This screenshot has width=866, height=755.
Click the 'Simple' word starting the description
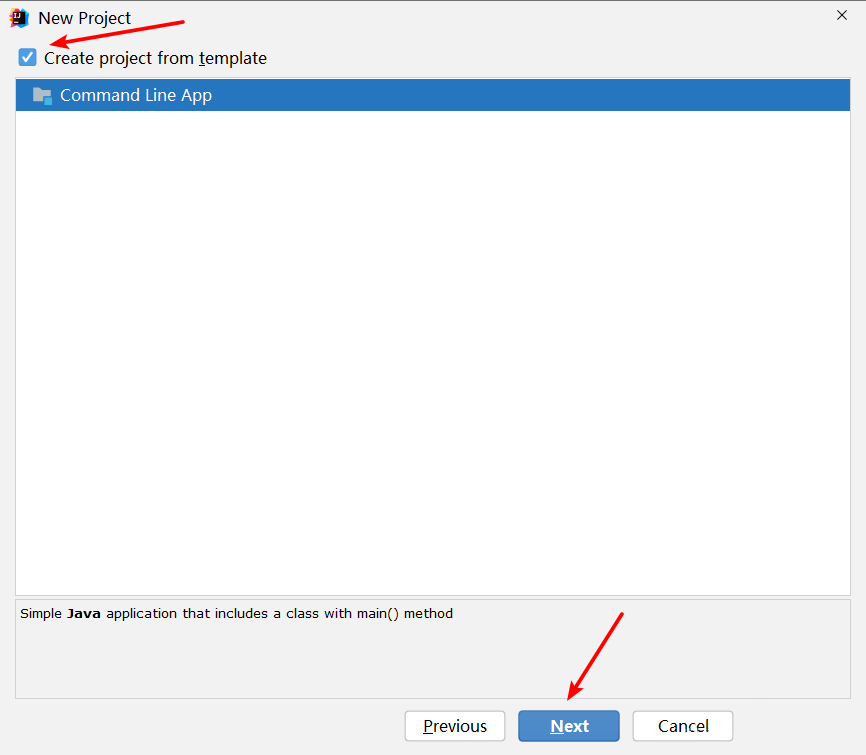41,614
